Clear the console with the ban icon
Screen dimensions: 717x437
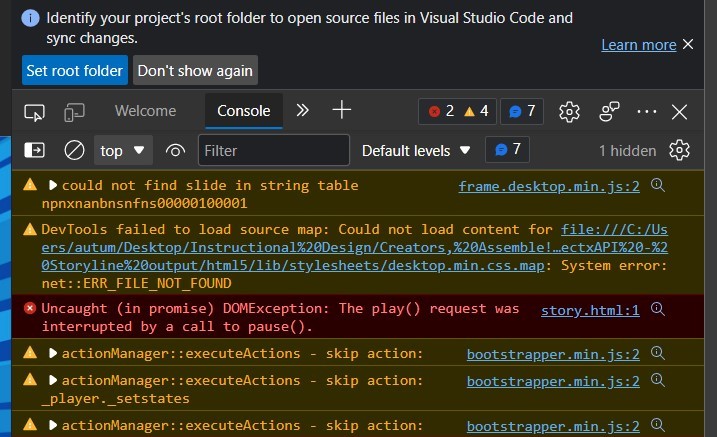pyautogui.click(x=74, y=150)
